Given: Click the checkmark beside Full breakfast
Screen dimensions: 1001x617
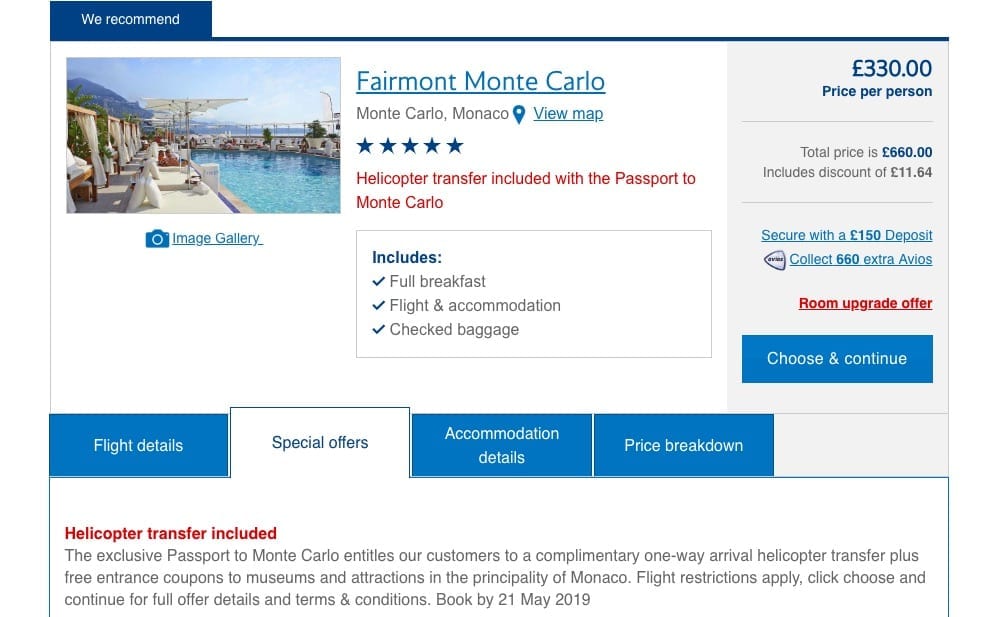Looking at the screenshot, I should [x=378, y=282].
